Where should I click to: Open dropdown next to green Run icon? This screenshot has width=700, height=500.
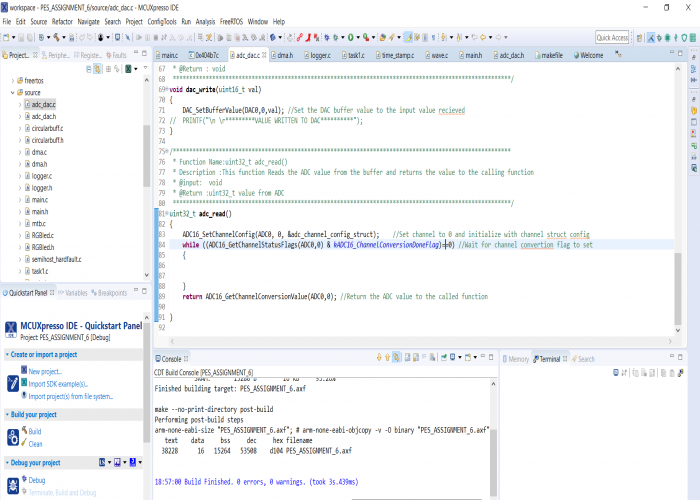pos(358,38)
